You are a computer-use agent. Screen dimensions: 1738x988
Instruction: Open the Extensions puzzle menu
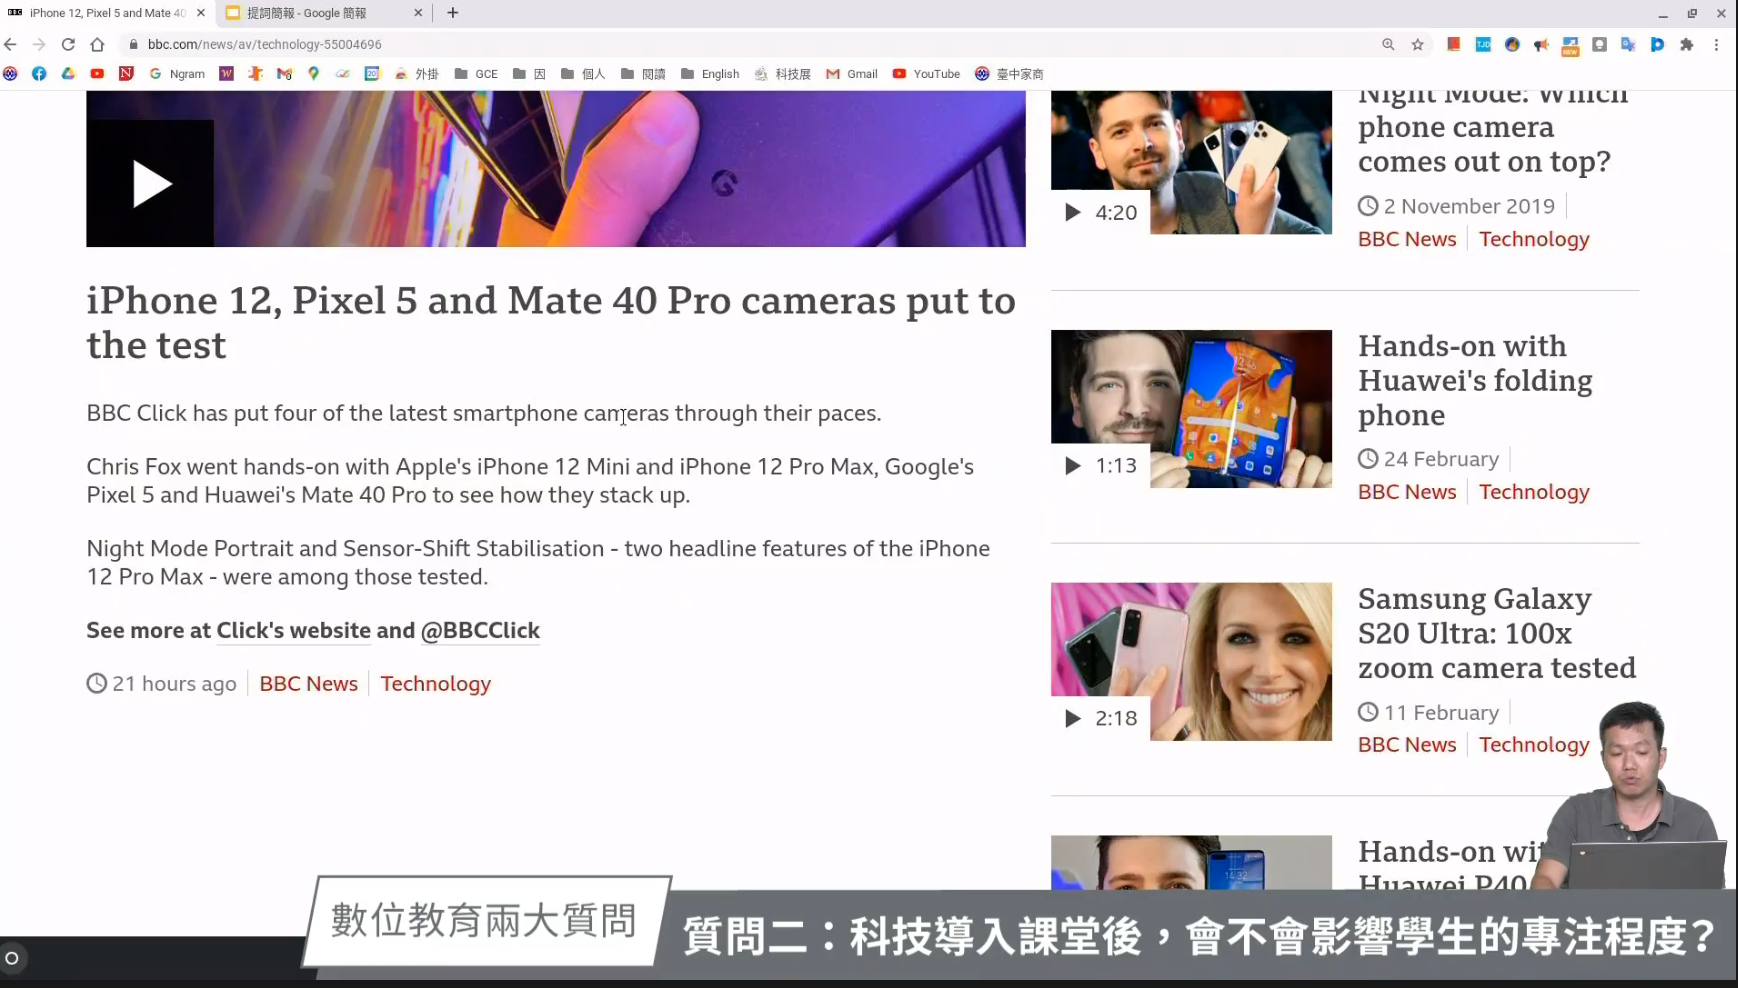pyautogui.click(x=1687, y=44)
